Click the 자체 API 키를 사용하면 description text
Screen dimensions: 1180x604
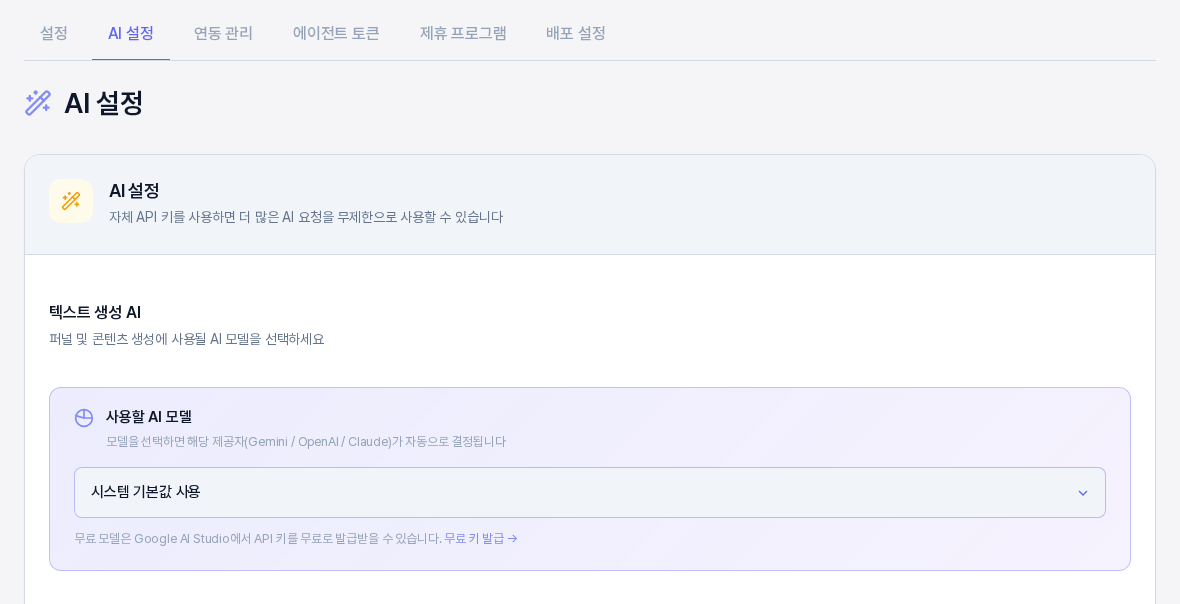click(306, 217)
